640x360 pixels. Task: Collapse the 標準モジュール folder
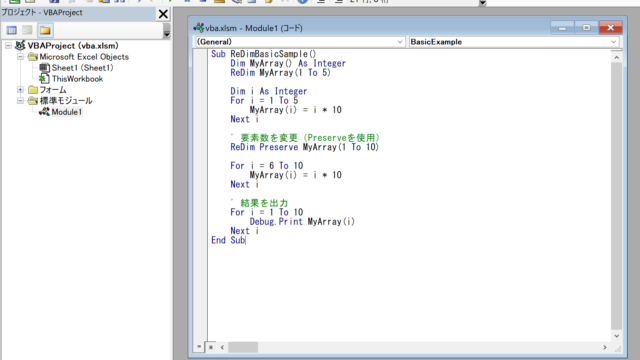[20, 101]
